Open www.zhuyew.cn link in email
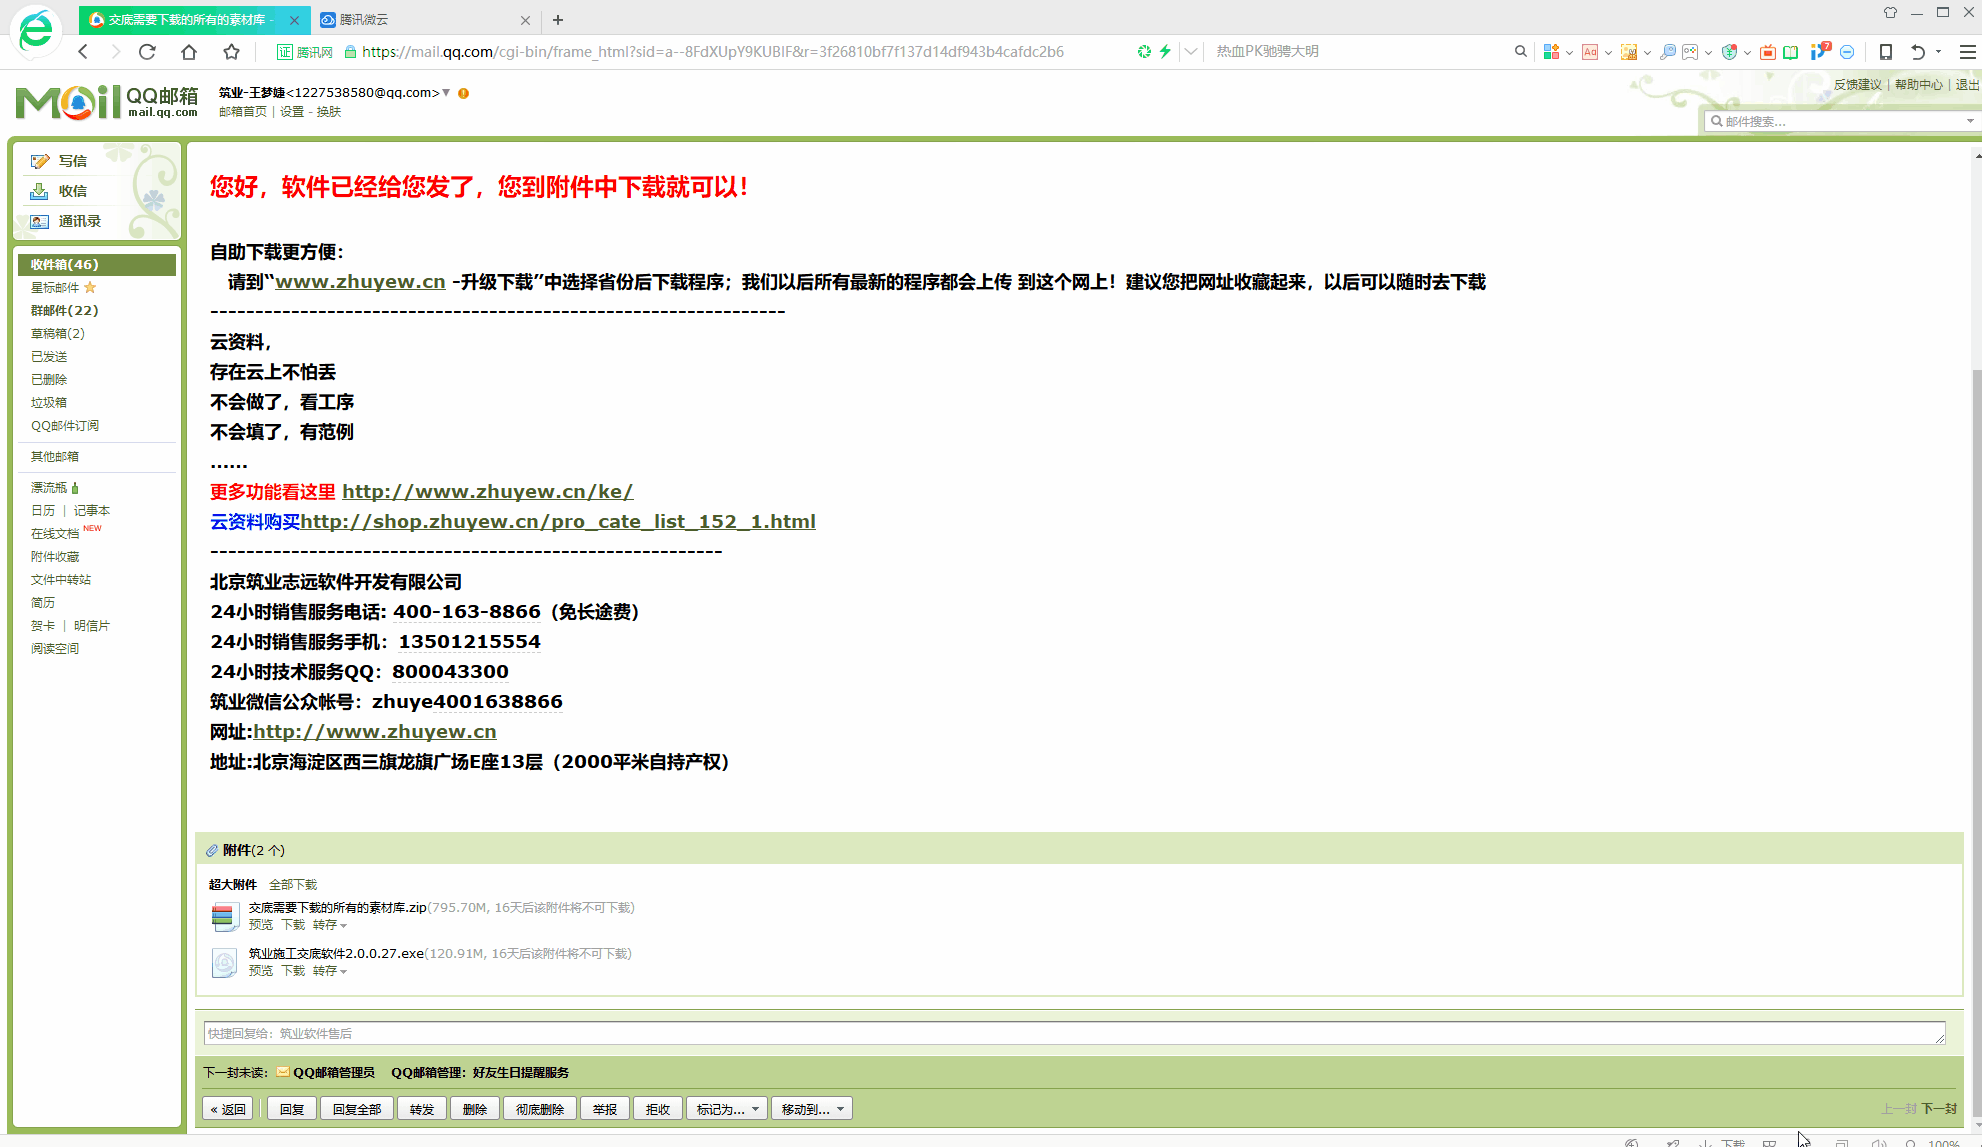This screenshot has height=1147, width=1982. [359, 281]
